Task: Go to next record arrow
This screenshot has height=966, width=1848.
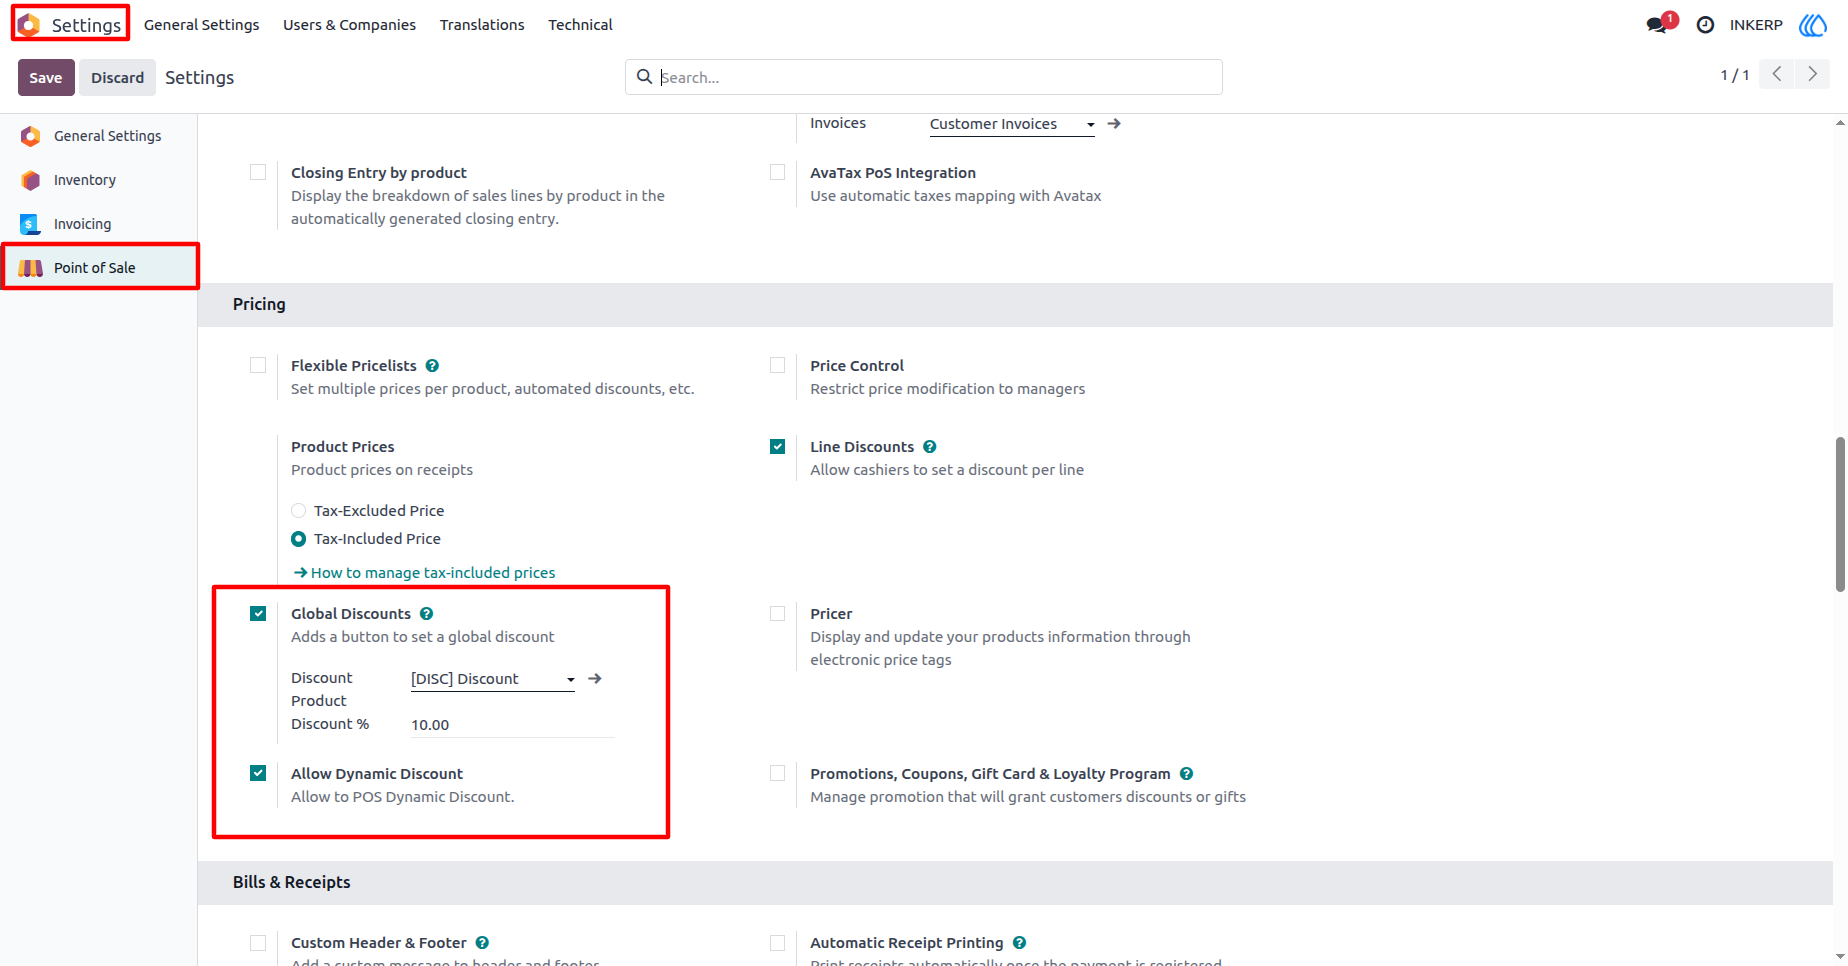Action: tap(1812, 74)
